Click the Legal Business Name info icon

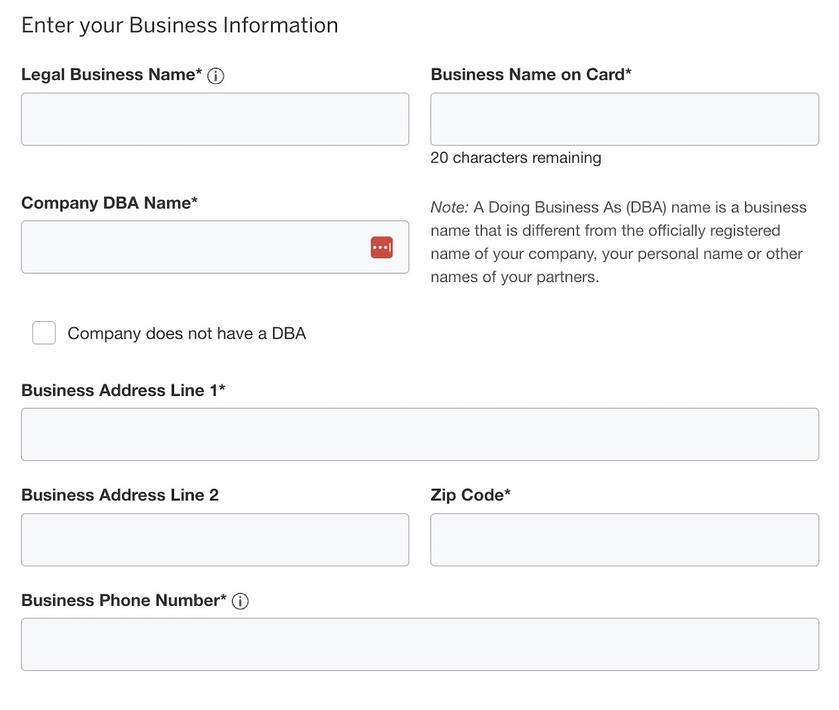(215, 75)
